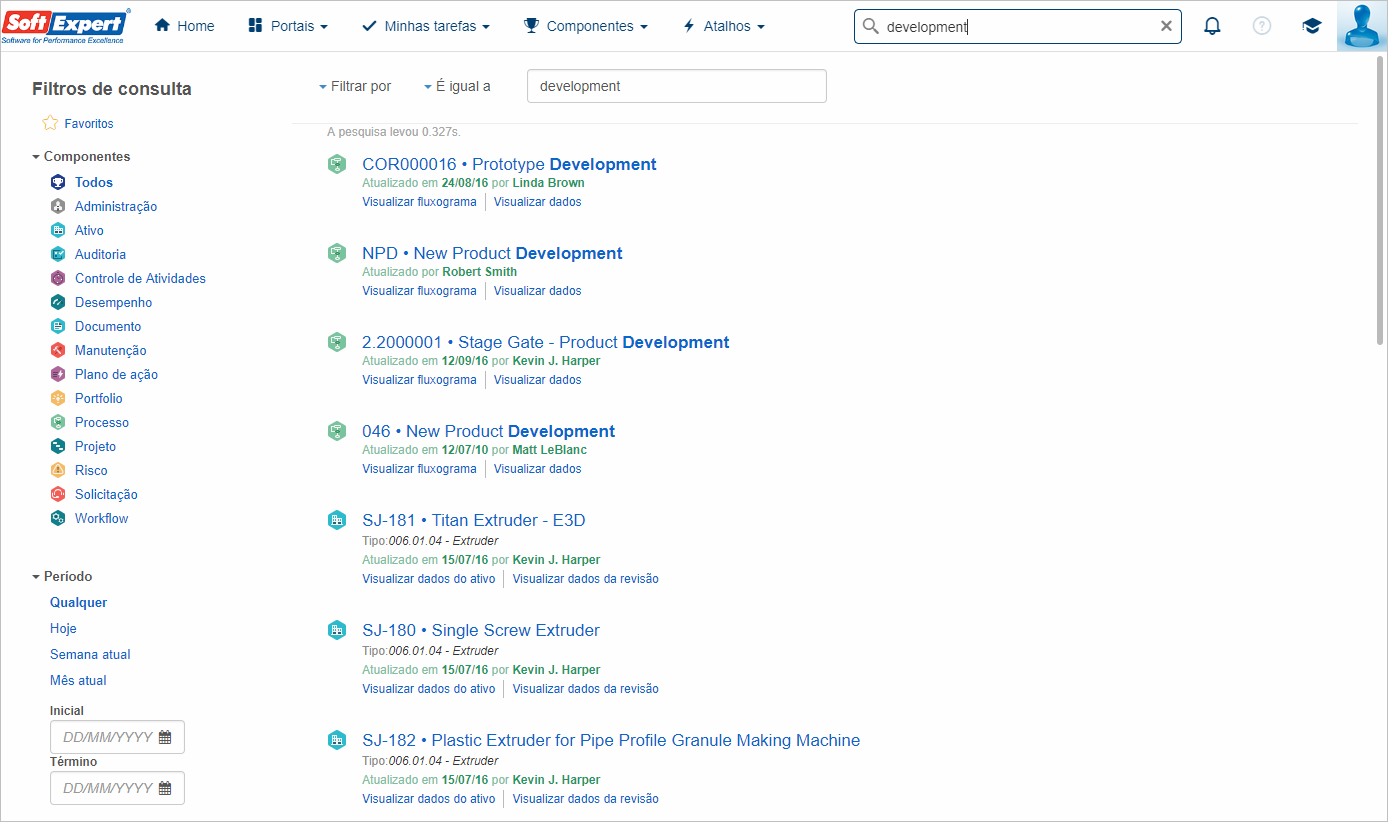Click the magnifier search icon
This screenshot has width=1388, height=822.
[x=870, y=26]
